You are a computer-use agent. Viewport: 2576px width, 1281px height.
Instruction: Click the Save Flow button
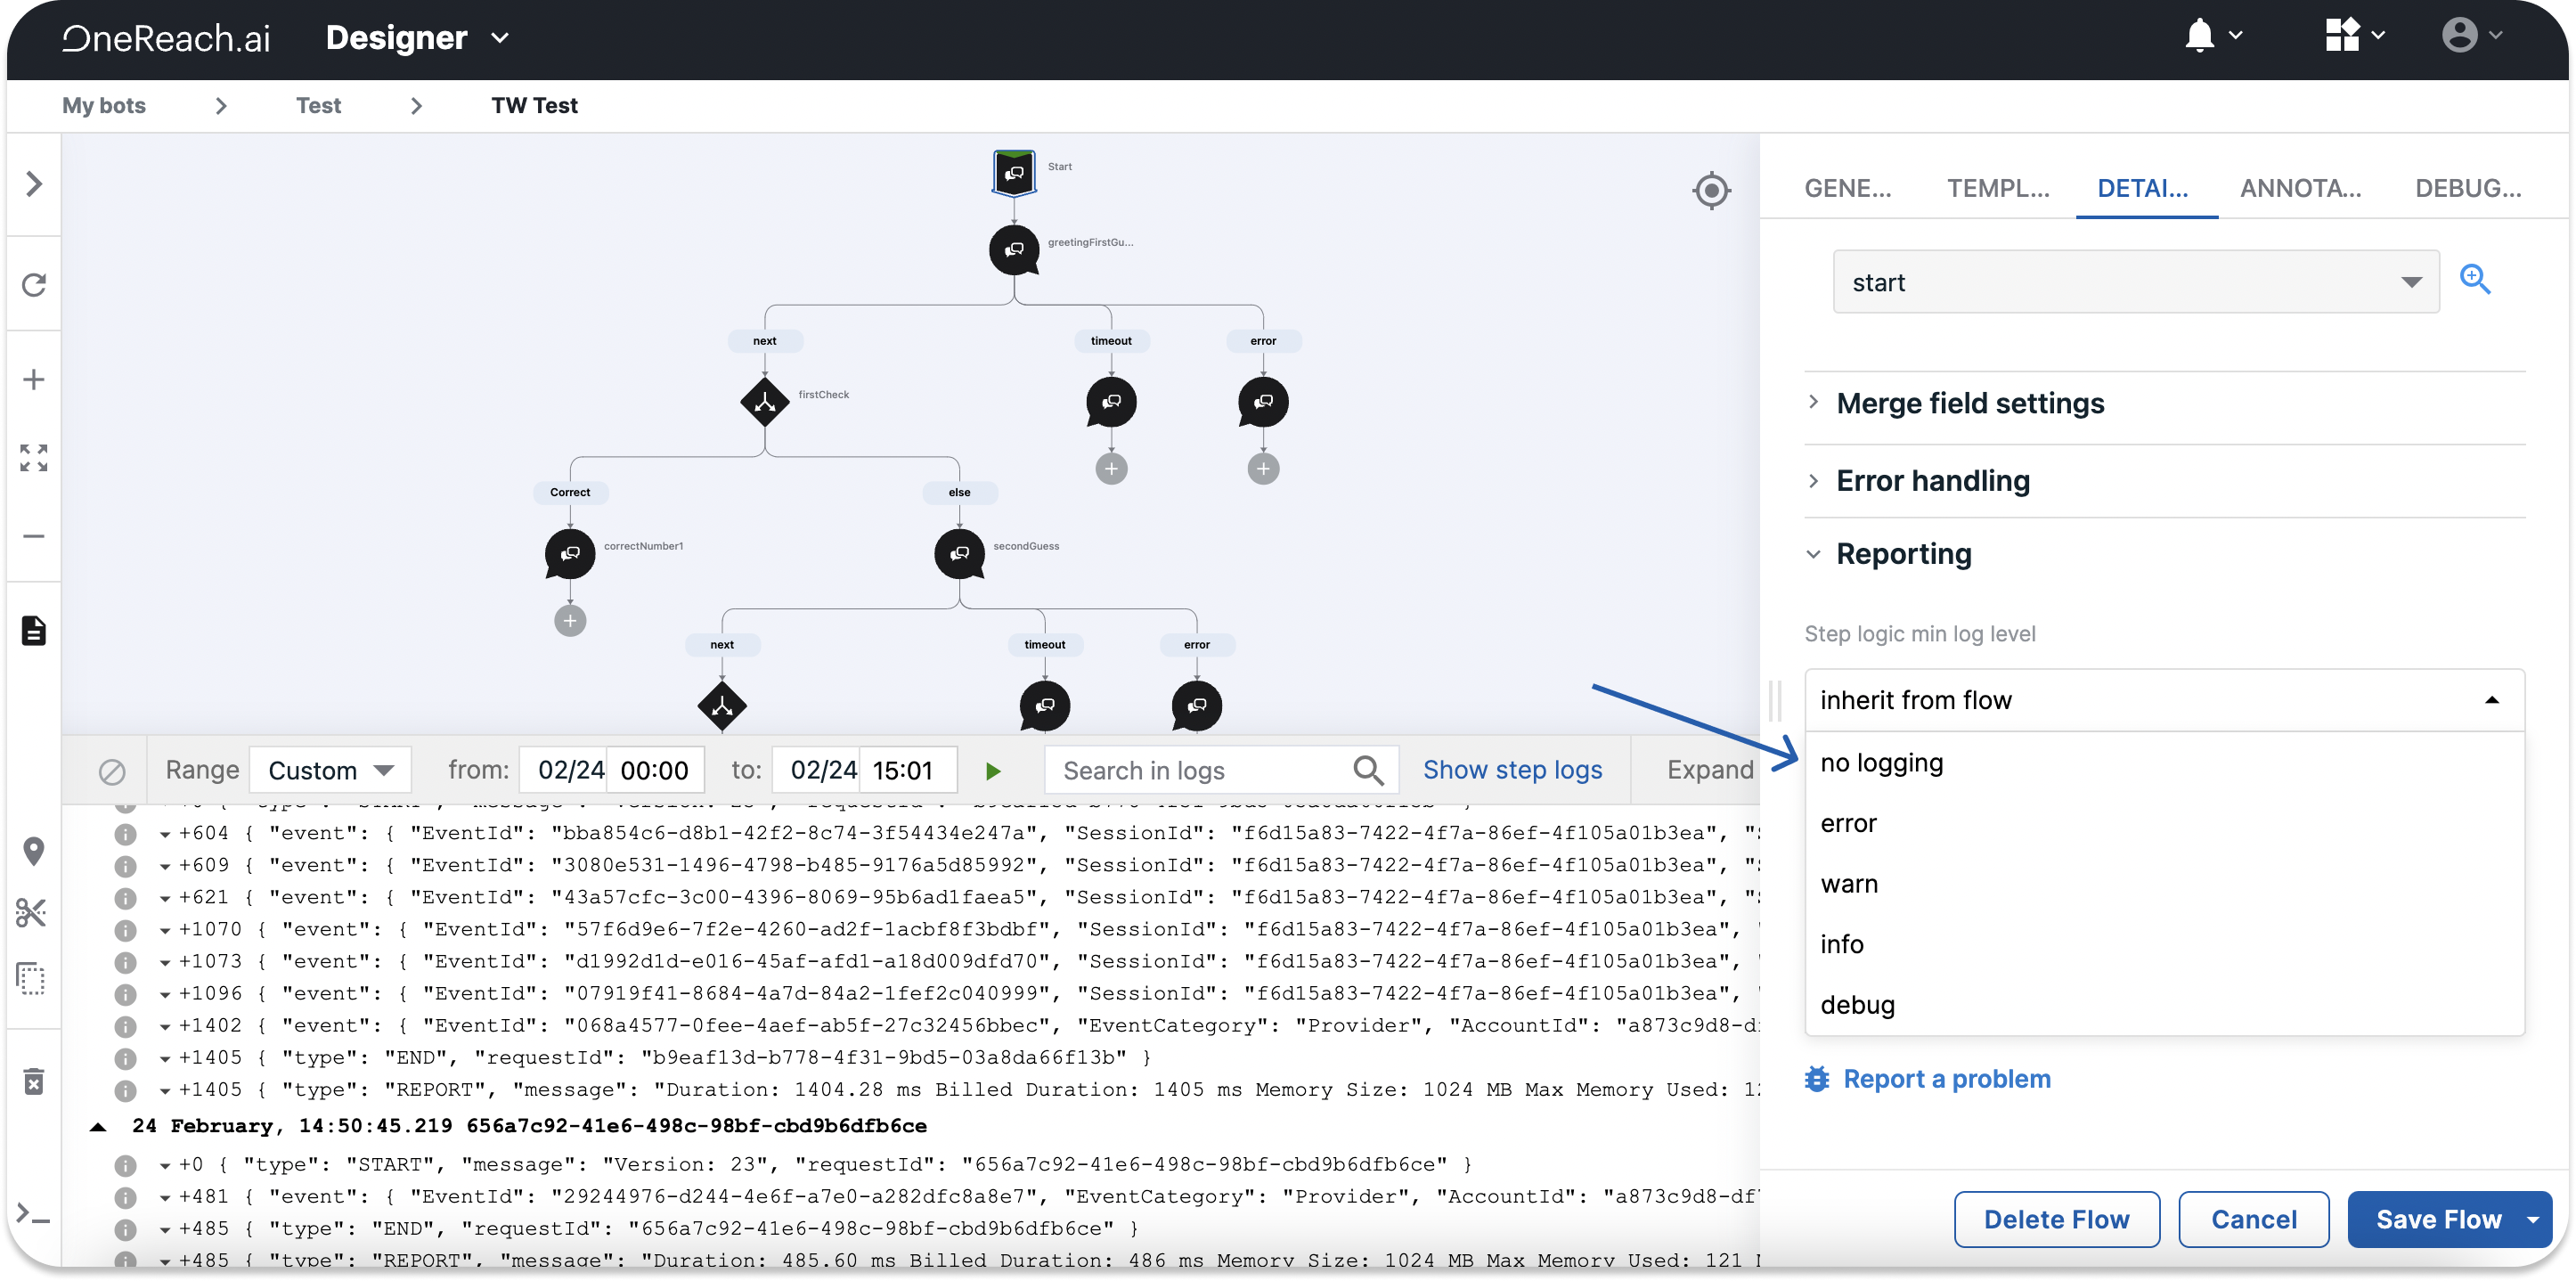click(2438, 1217)
